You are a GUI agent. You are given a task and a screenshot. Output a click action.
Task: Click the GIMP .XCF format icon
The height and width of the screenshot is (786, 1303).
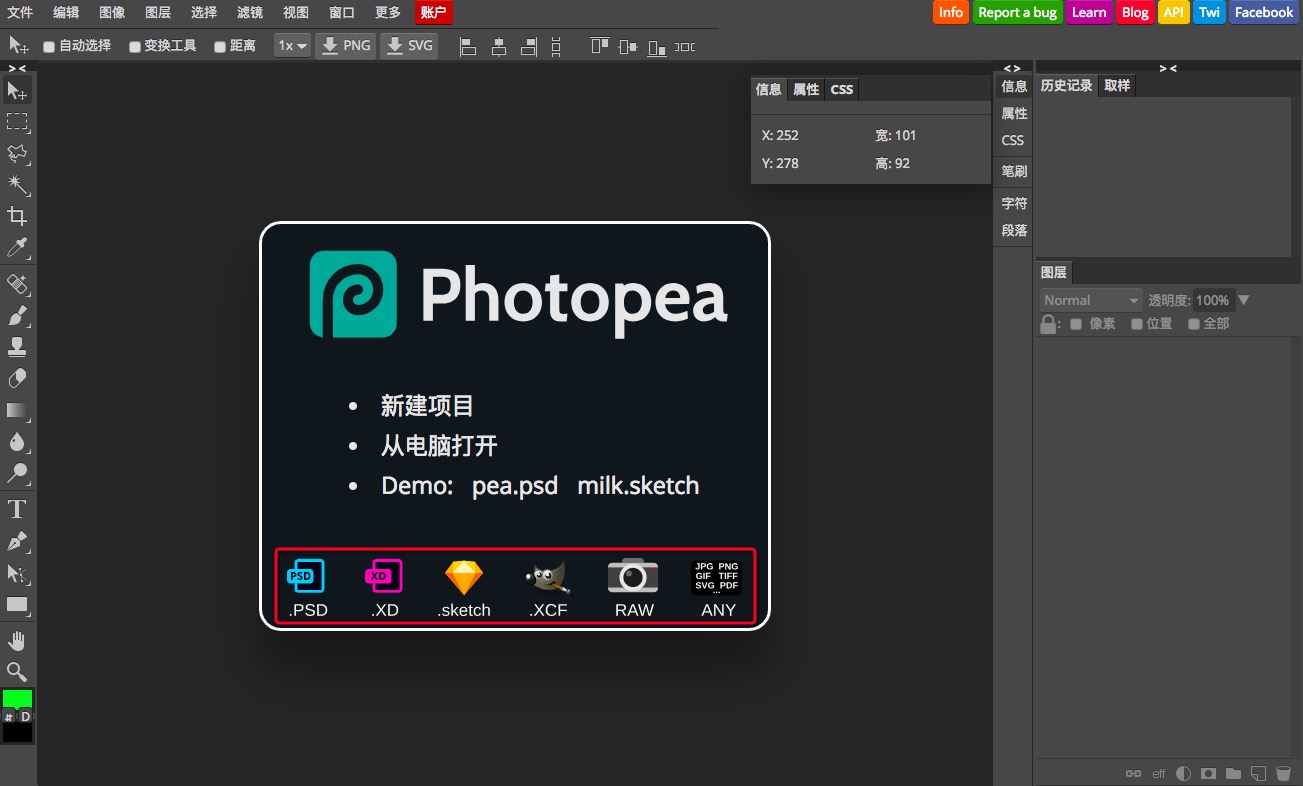point(547,577)
